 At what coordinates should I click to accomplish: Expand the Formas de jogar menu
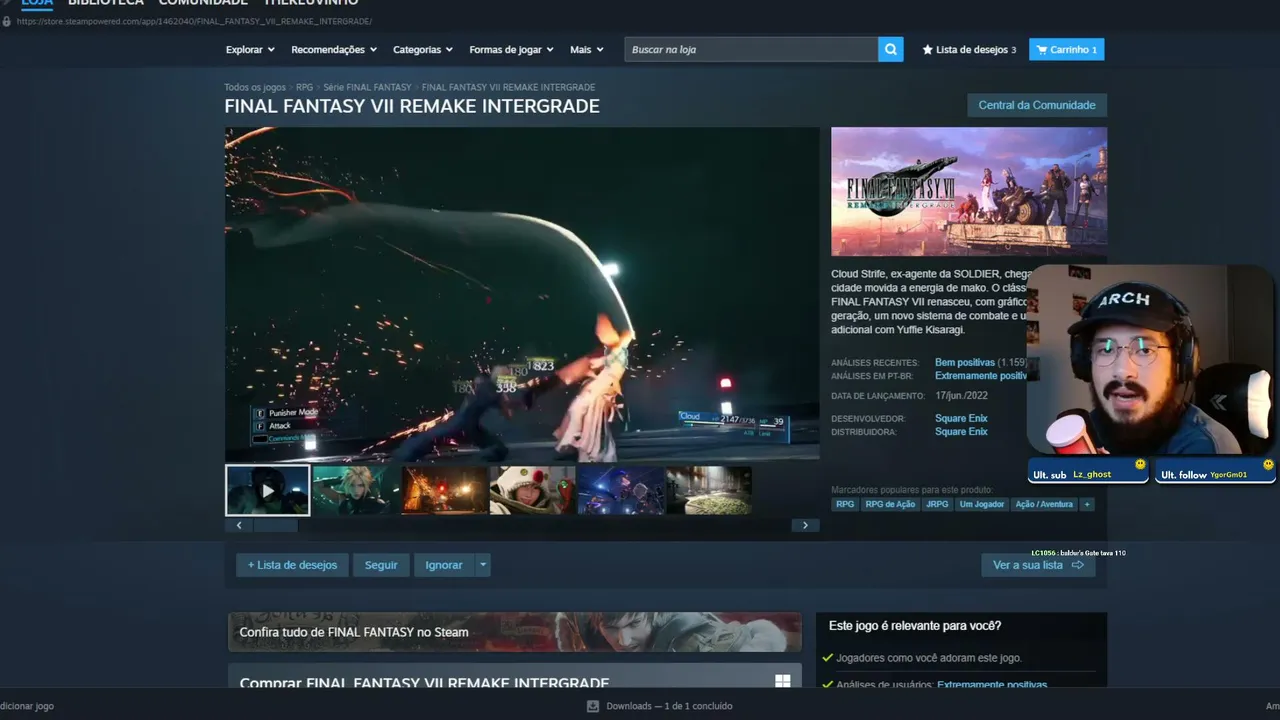(x=511, y=49)
